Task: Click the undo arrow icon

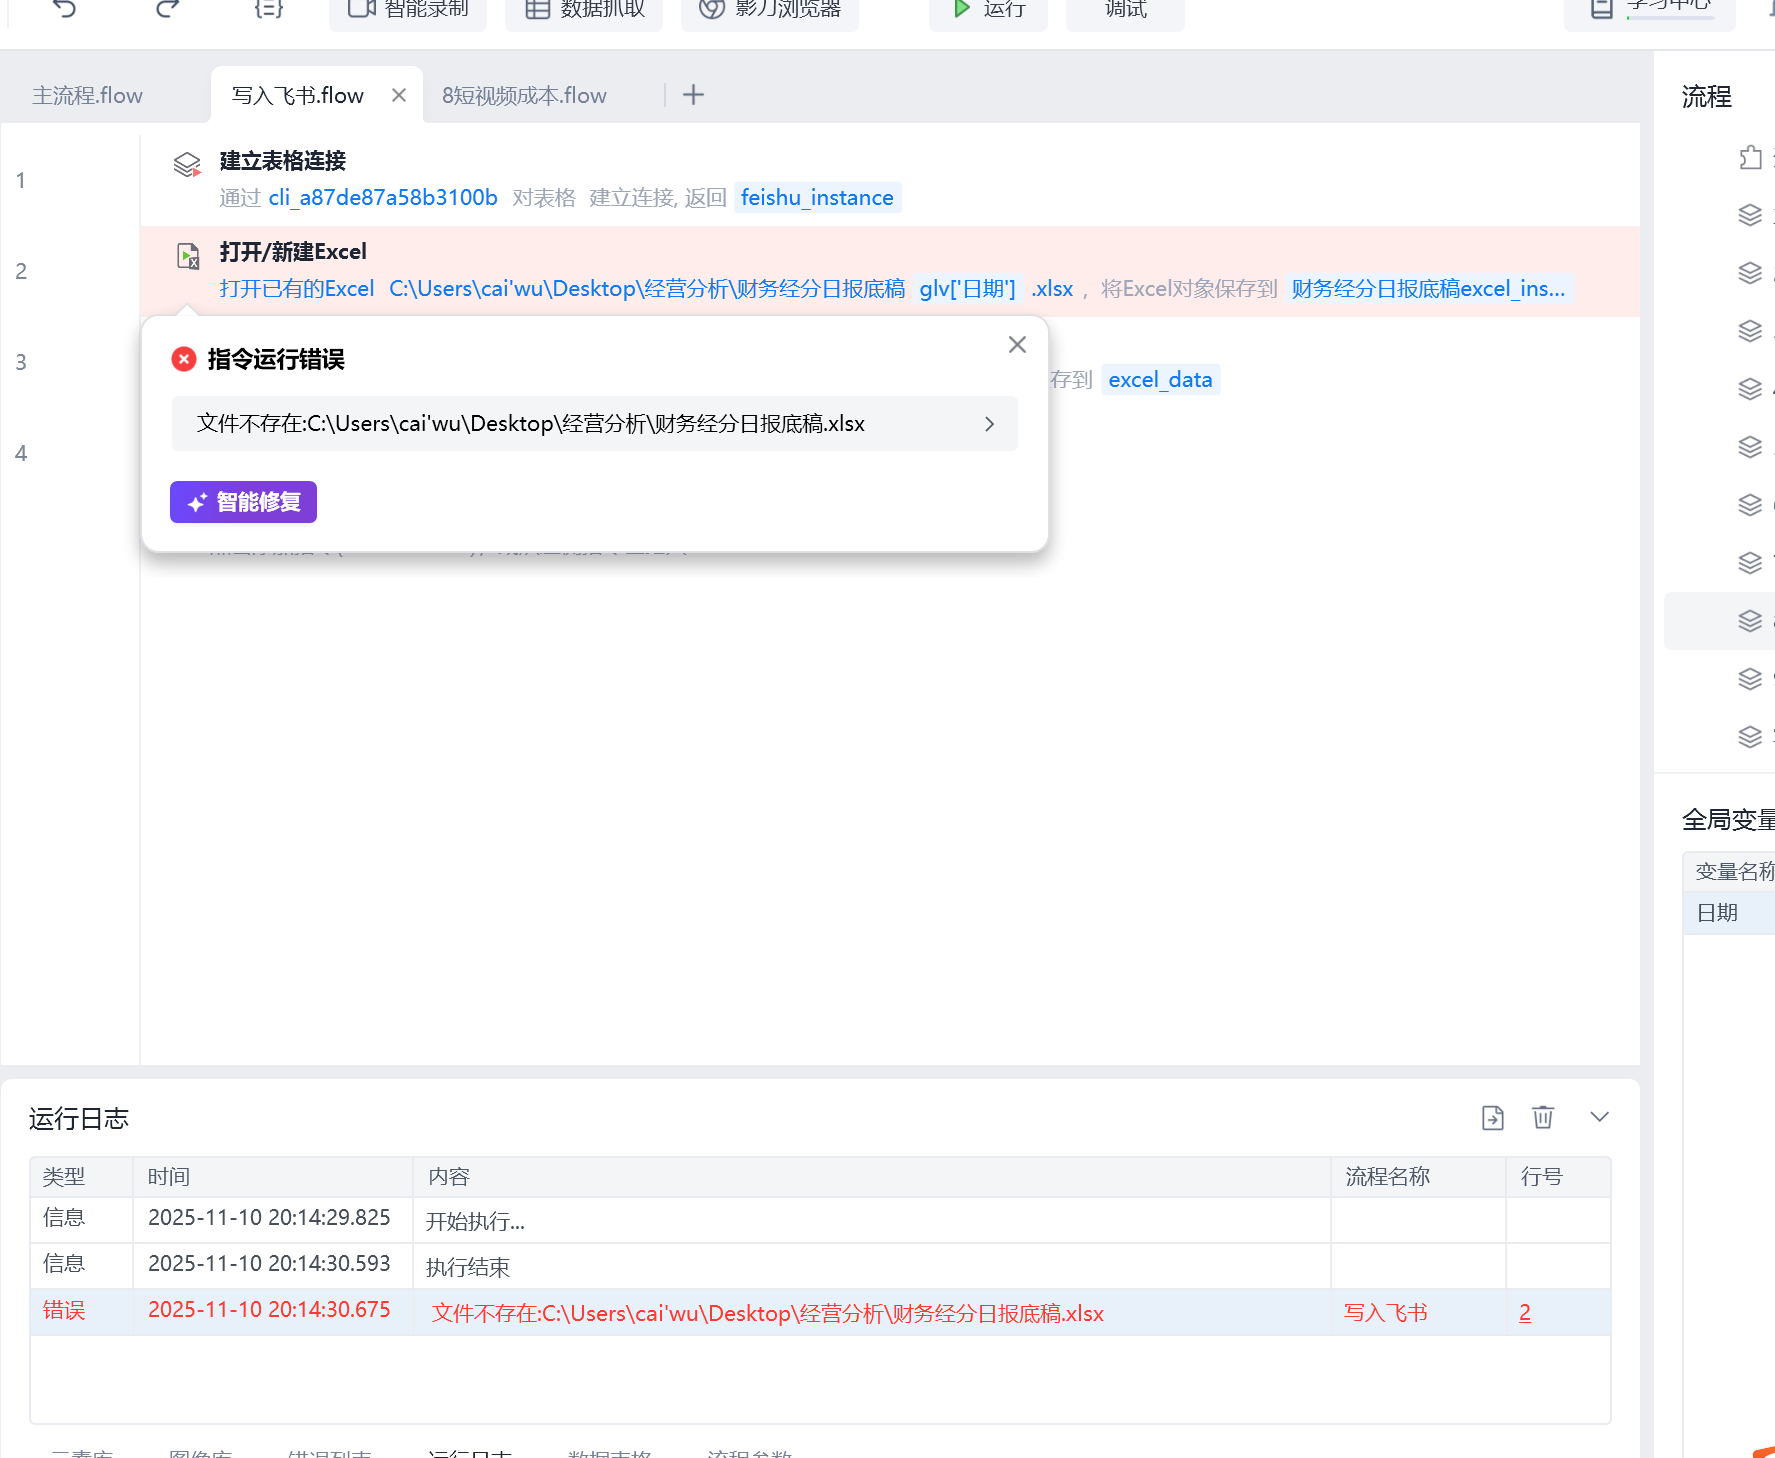Action: coord(65,9)
